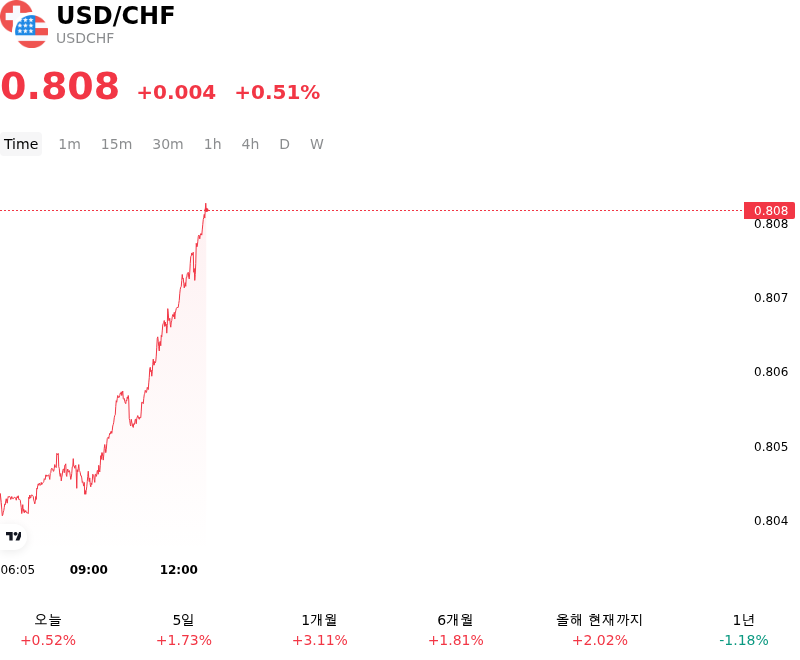Choose the 30m interval
This screenshot has height=660, width=800.
tap(168, 144)
